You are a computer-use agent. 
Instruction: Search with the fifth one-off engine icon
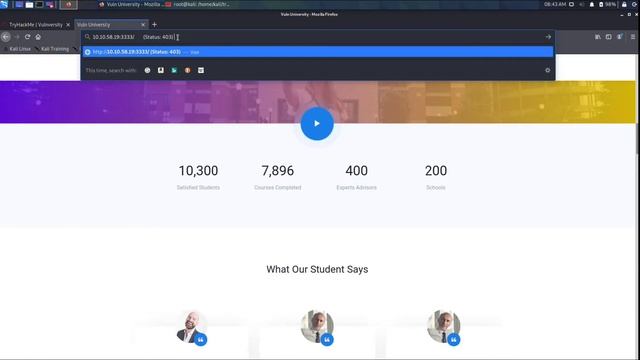pos(201,70)
